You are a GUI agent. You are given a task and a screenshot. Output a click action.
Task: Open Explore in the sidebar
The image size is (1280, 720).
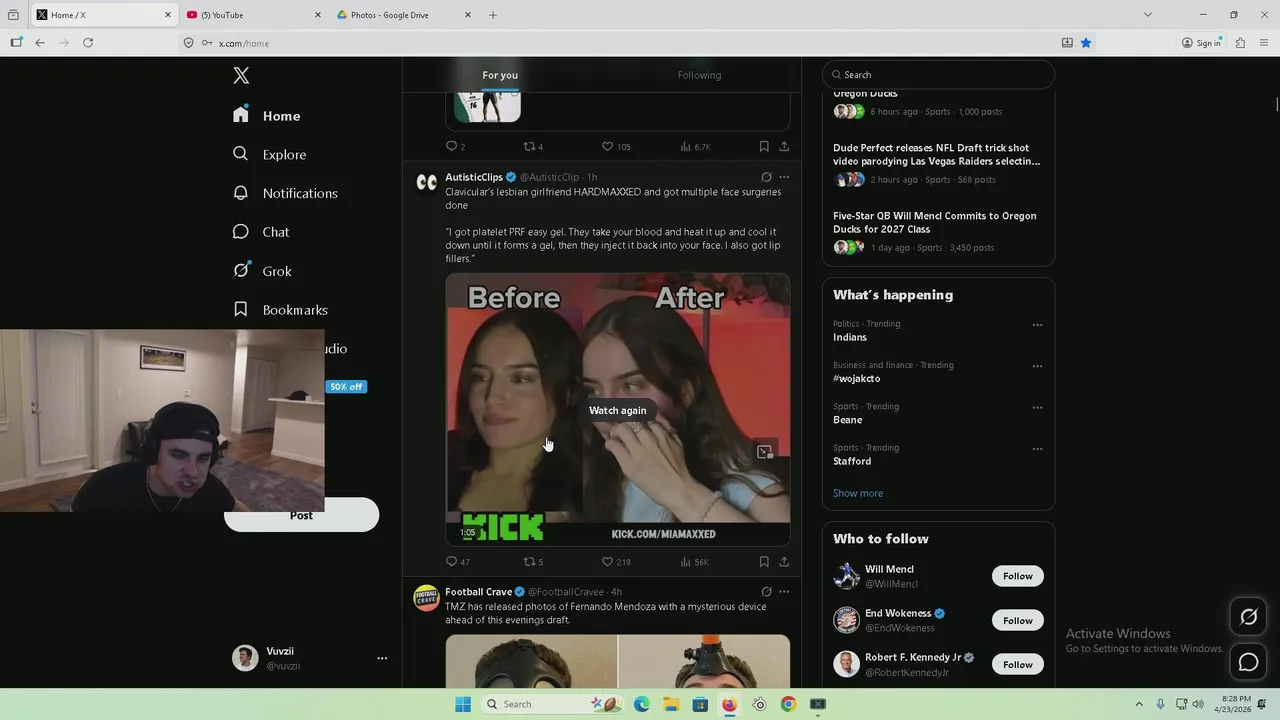[x=269, y=154]
